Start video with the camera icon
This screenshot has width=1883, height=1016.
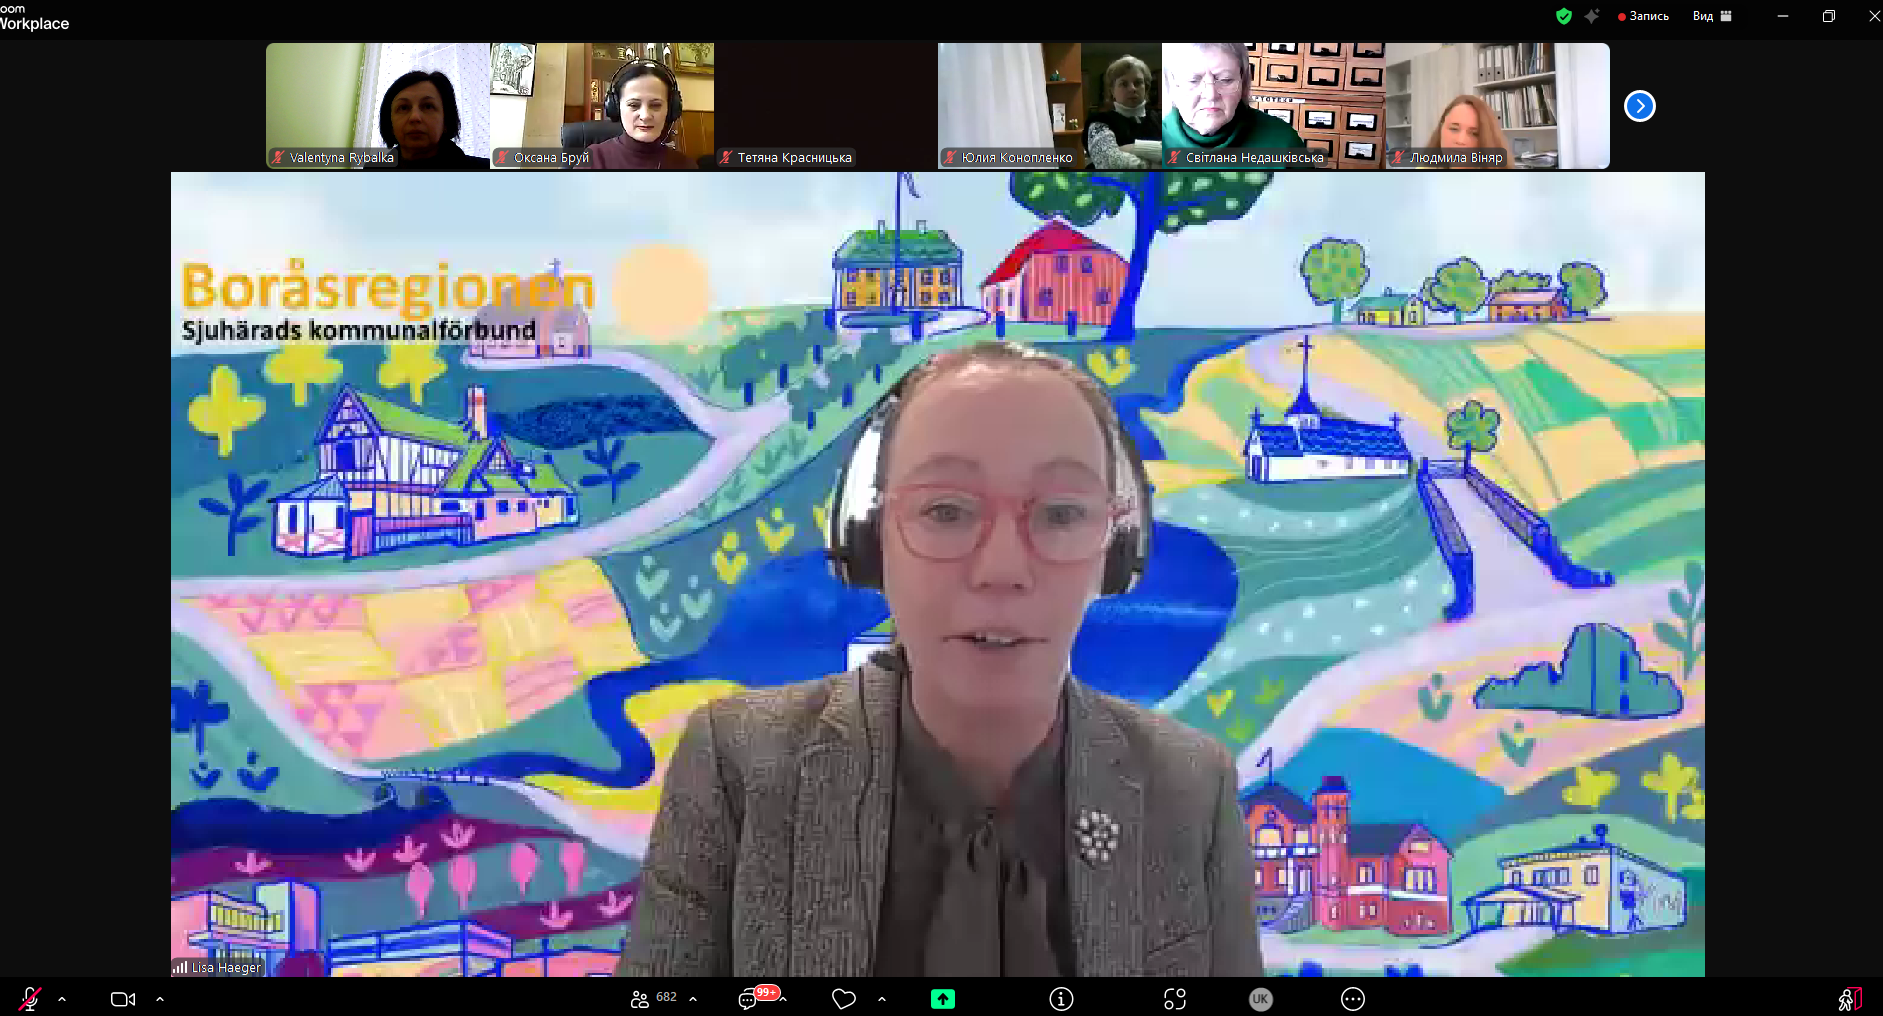coord(123,999)
